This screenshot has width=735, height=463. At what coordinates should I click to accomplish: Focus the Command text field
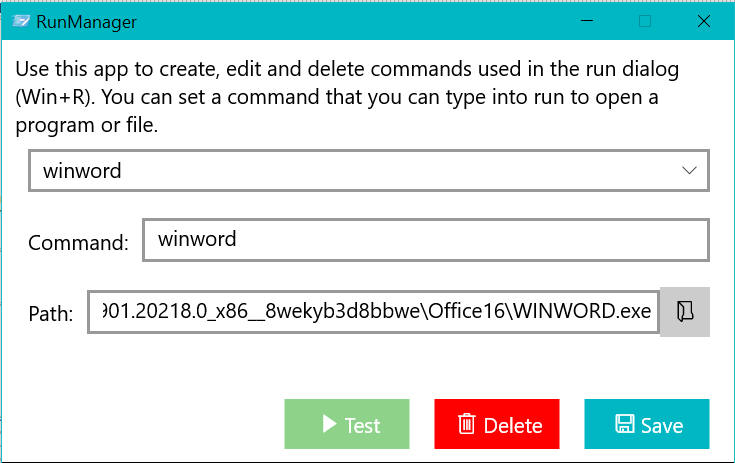pyautogui.click(x=425, y=240)
